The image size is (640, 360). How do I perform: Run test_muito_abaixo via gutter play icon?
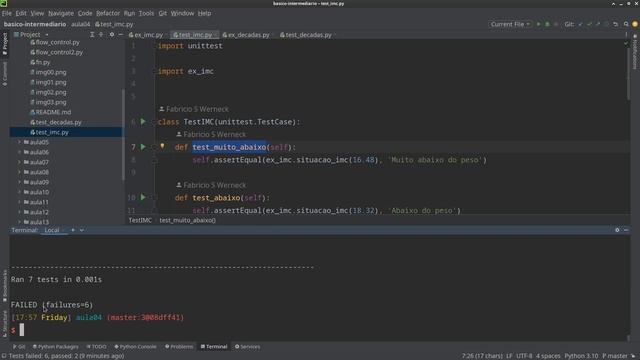(143, 147)
